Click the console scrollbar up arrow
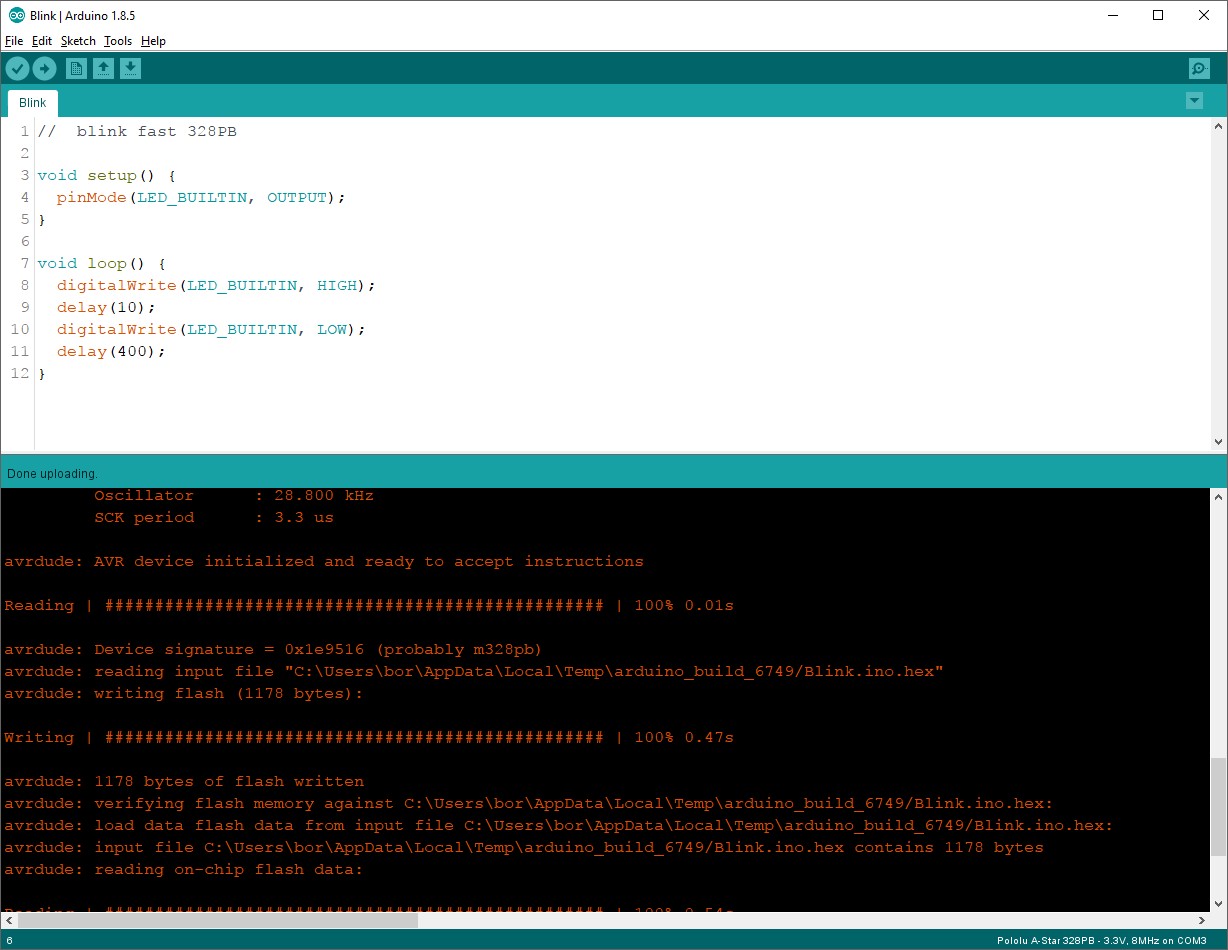The width and height of the screenshot is (1228, 950). pyautogui.click(x=1218, y=497)
